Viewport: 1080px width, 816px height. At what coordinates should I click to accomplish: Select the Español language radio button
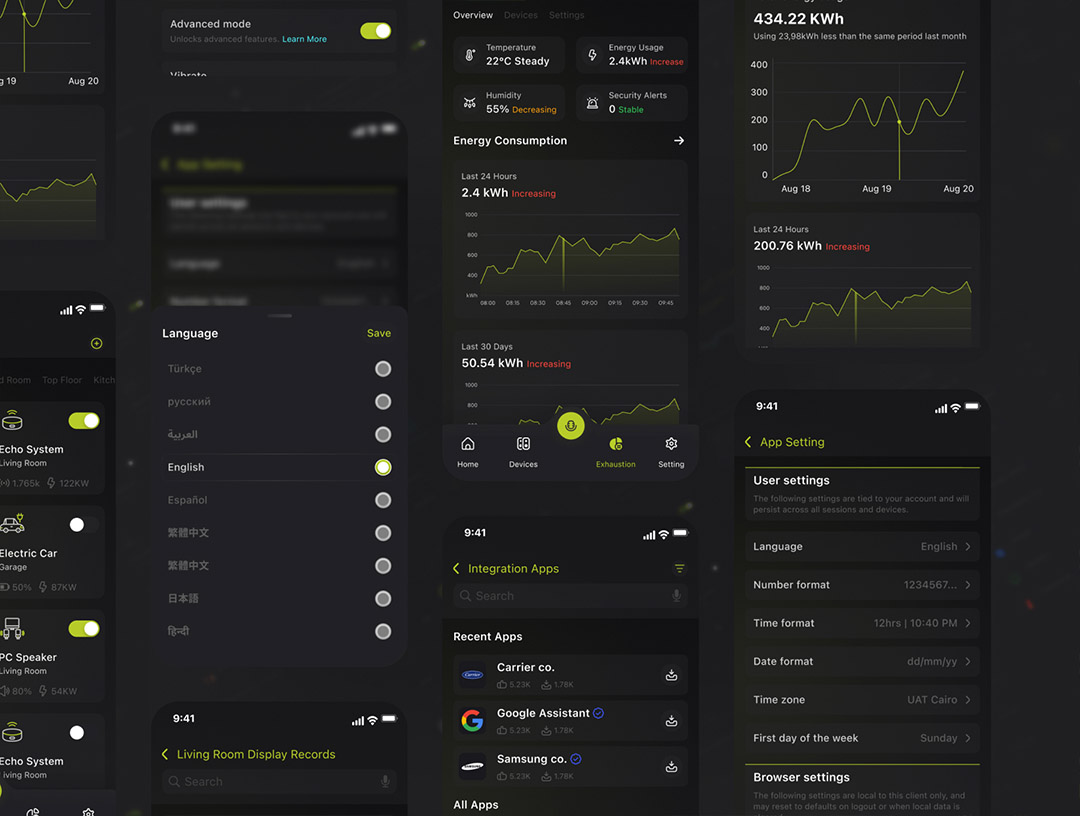point(382,500)
